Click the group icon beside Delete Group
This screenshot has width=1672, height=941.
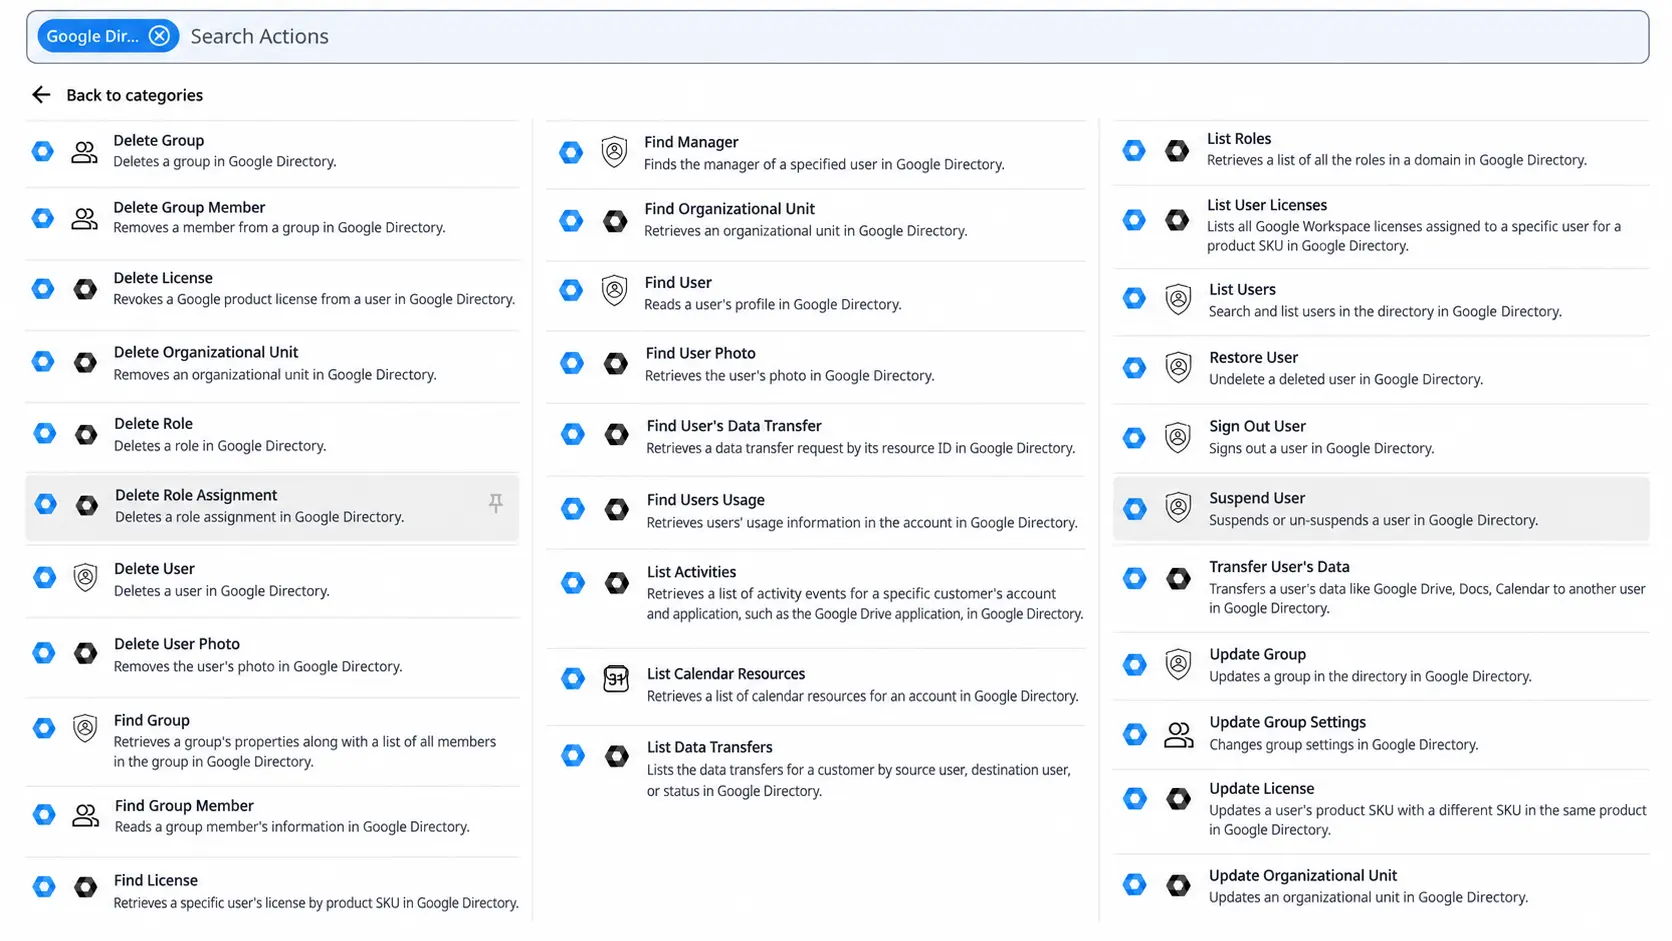85,152
